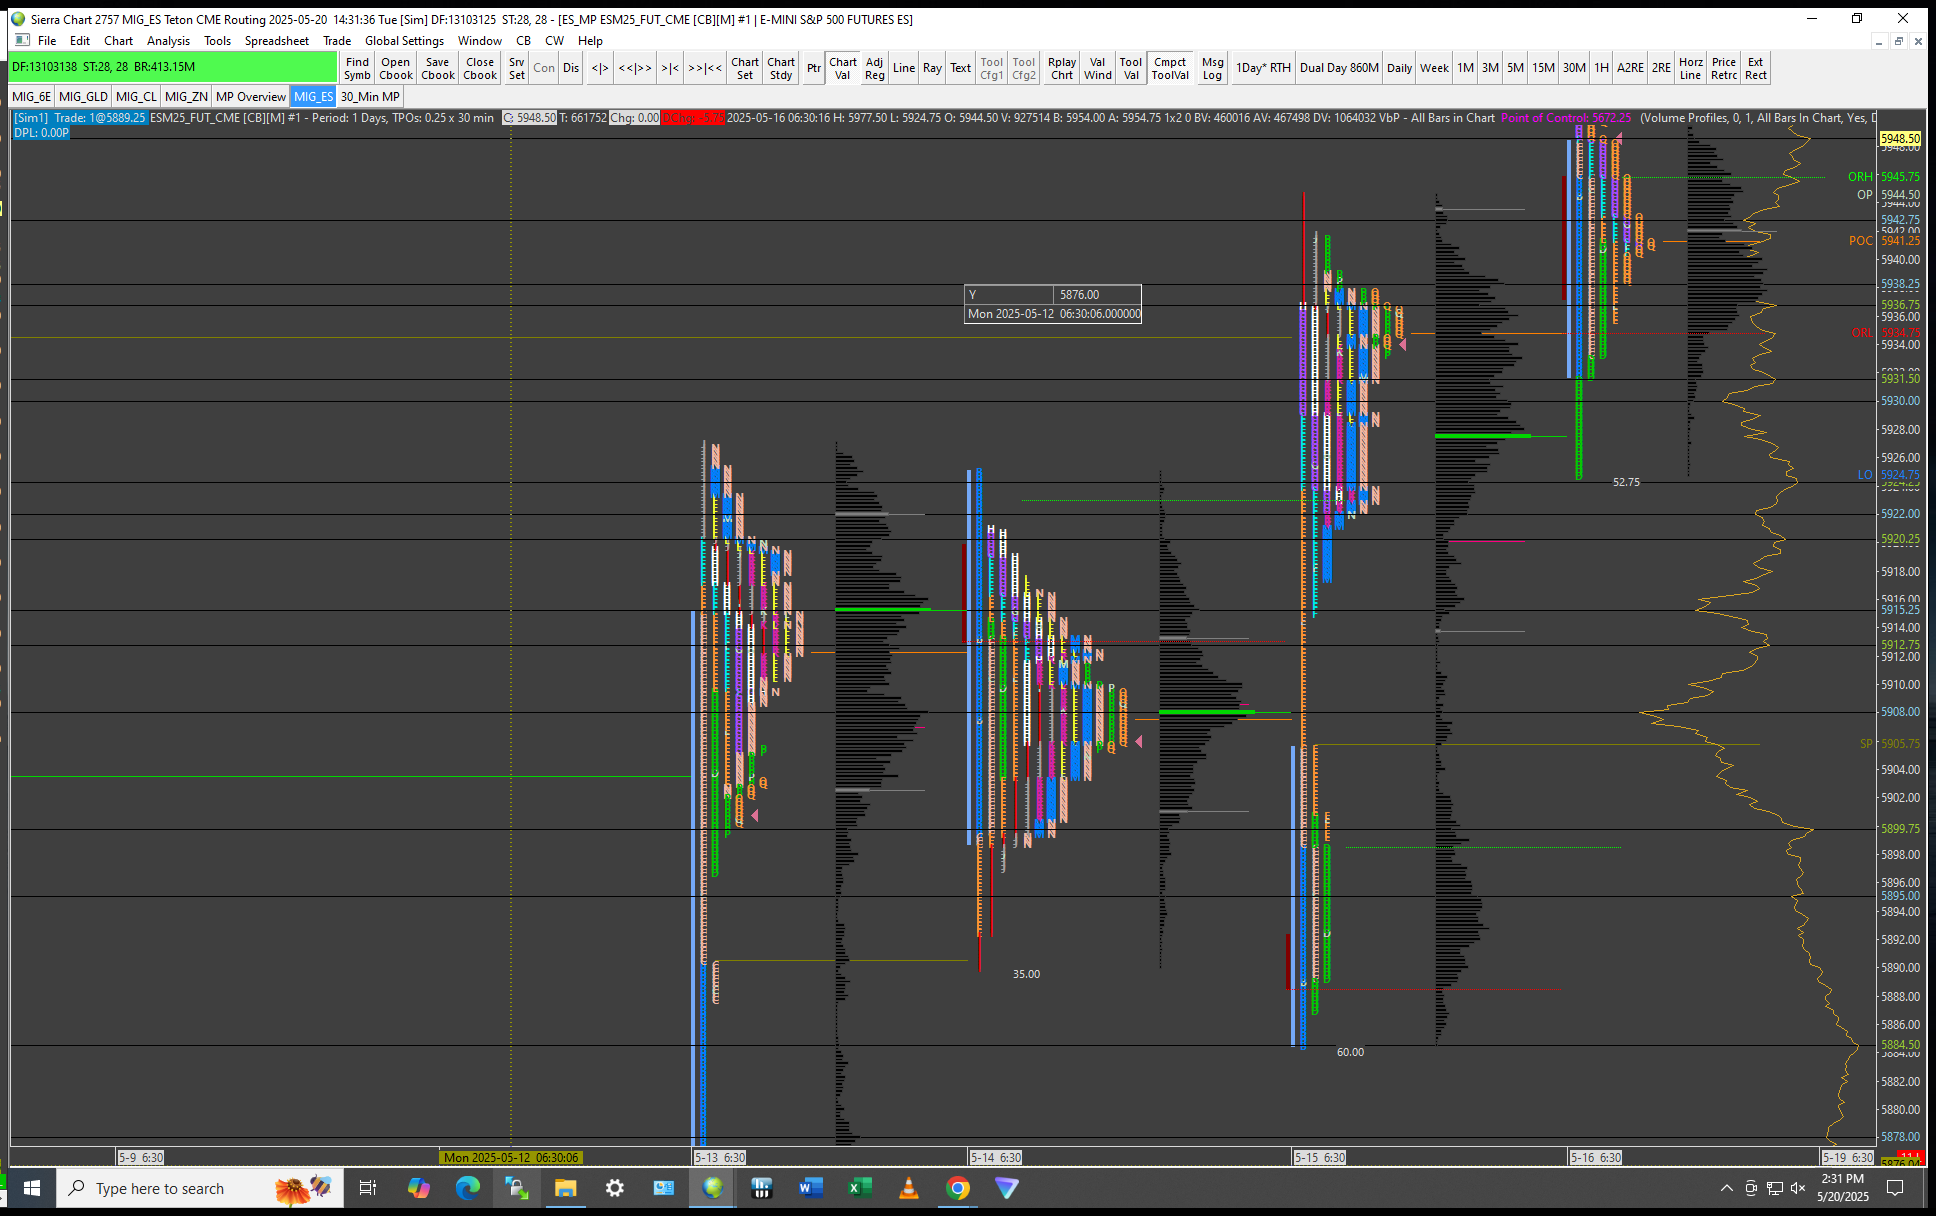1936x1216 pixels.
Task: Click the Find Symb toolbar button
Action: coord(357,68)
